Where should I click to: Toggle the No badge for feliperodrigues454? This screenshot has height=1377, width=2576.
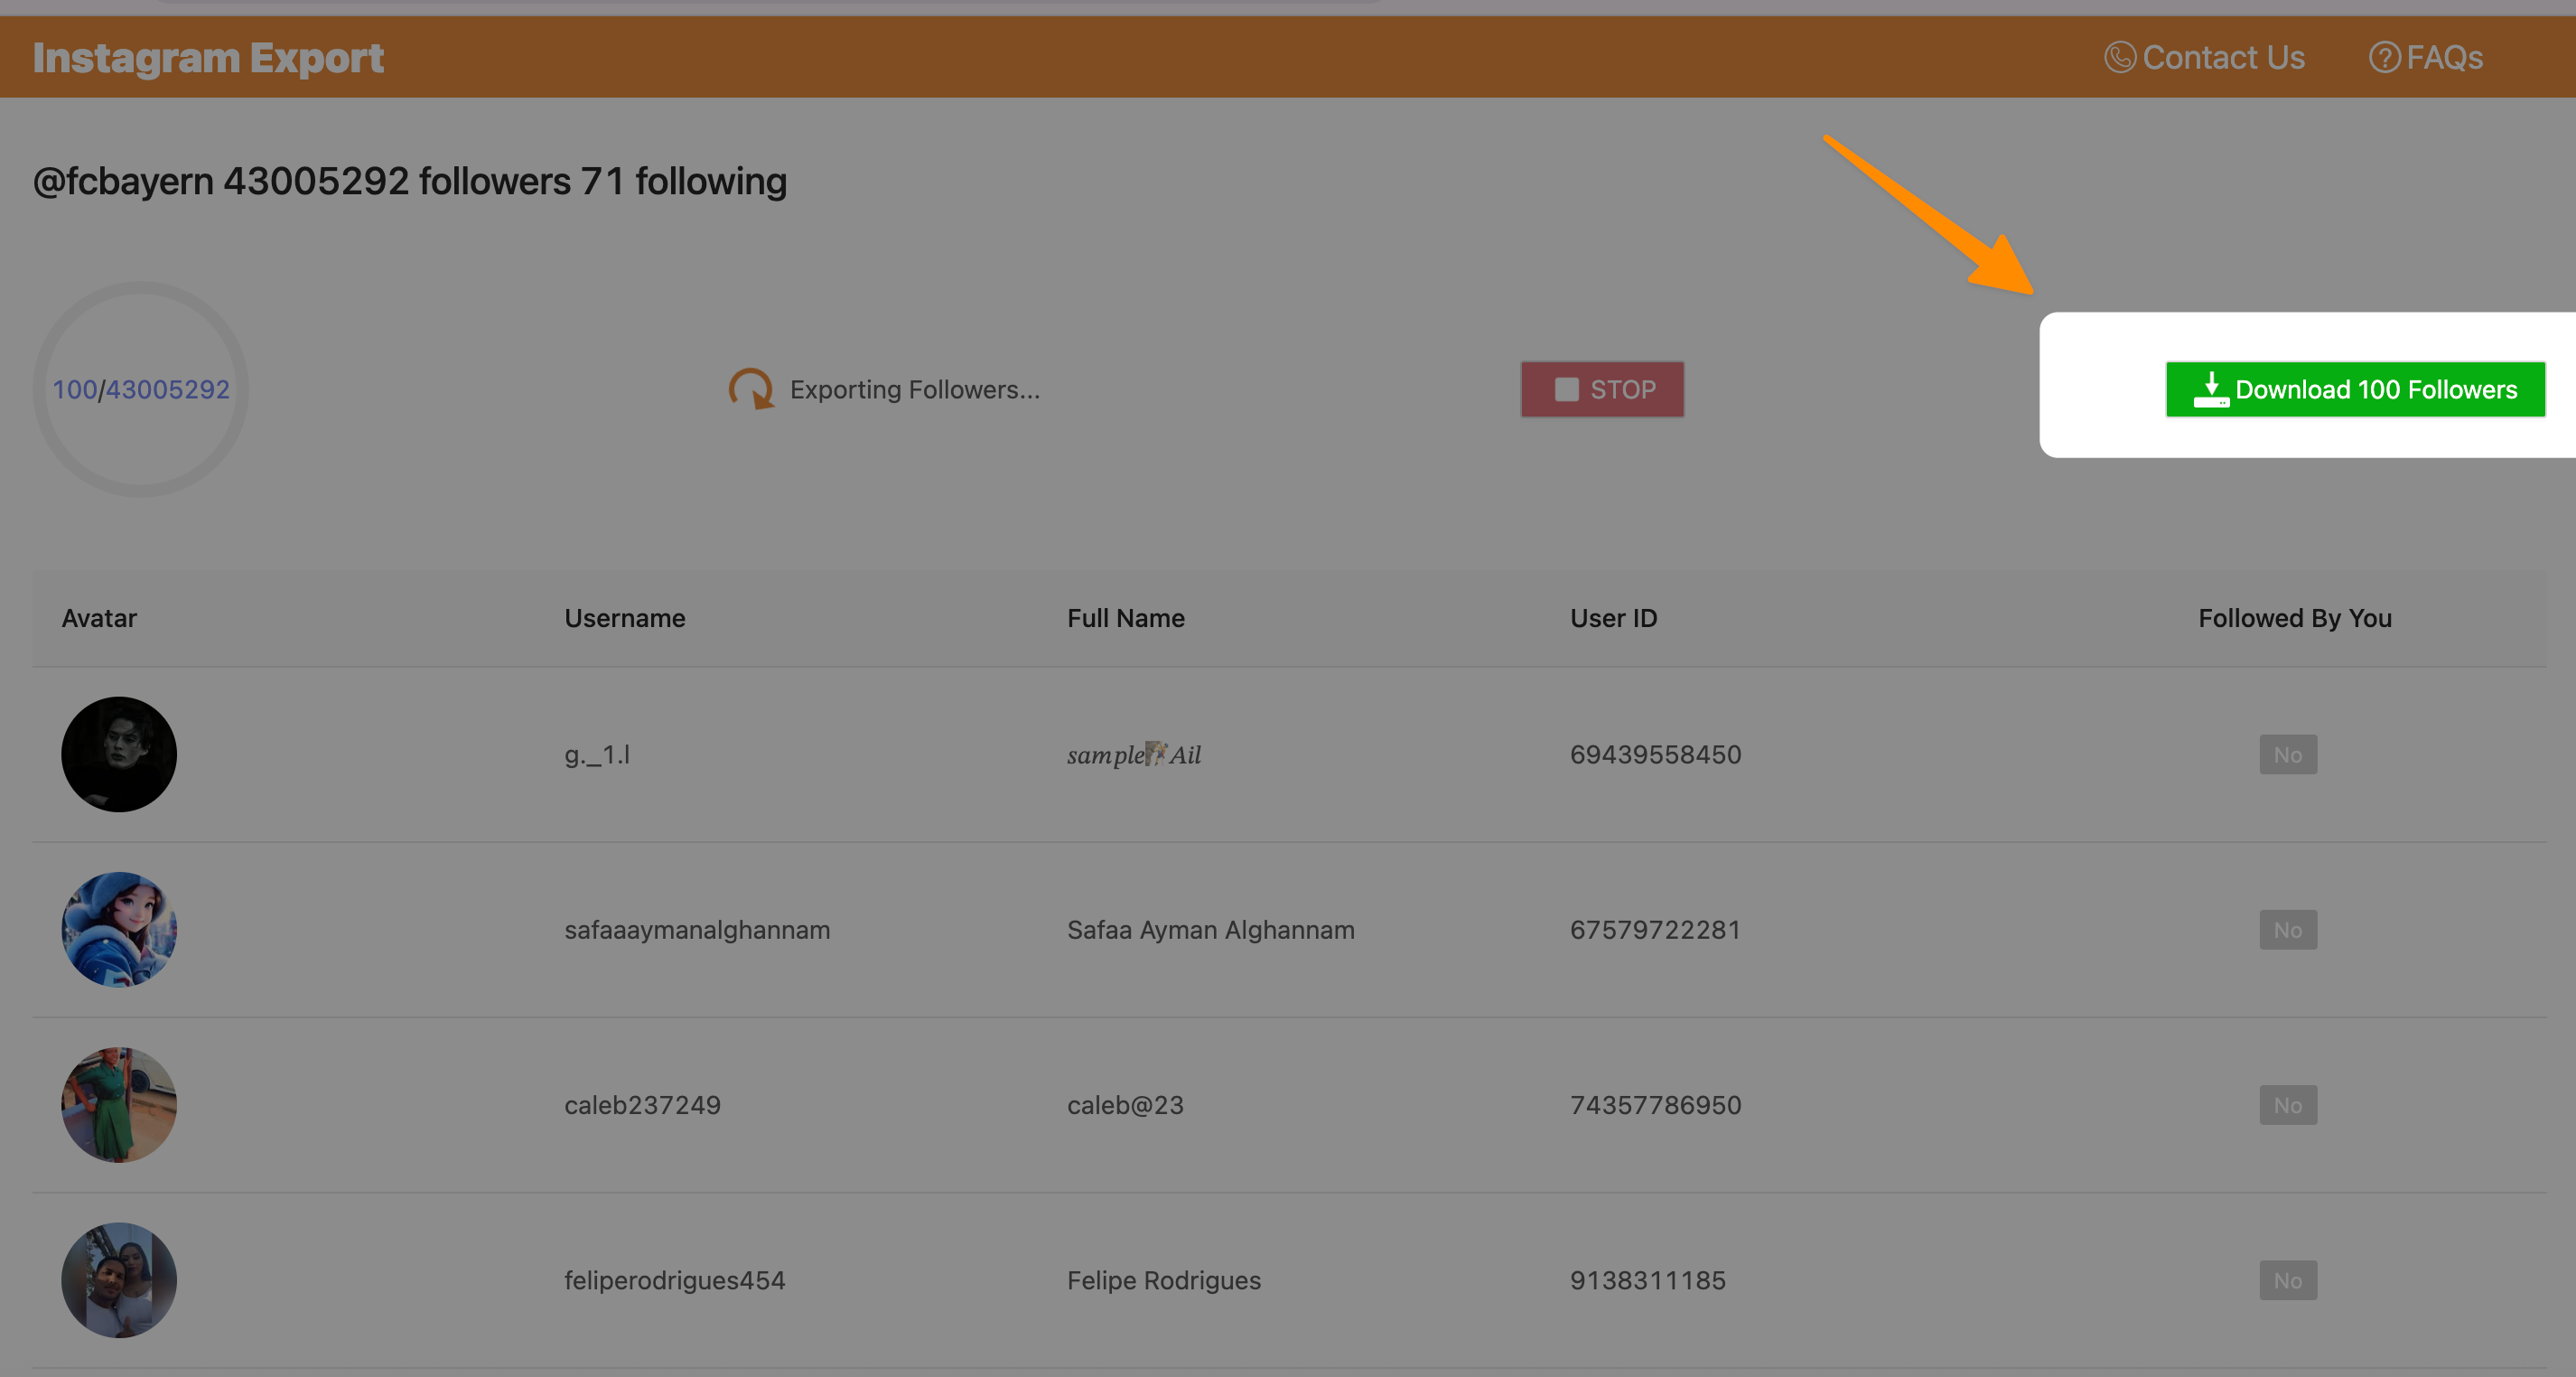click(2288, 1280)
